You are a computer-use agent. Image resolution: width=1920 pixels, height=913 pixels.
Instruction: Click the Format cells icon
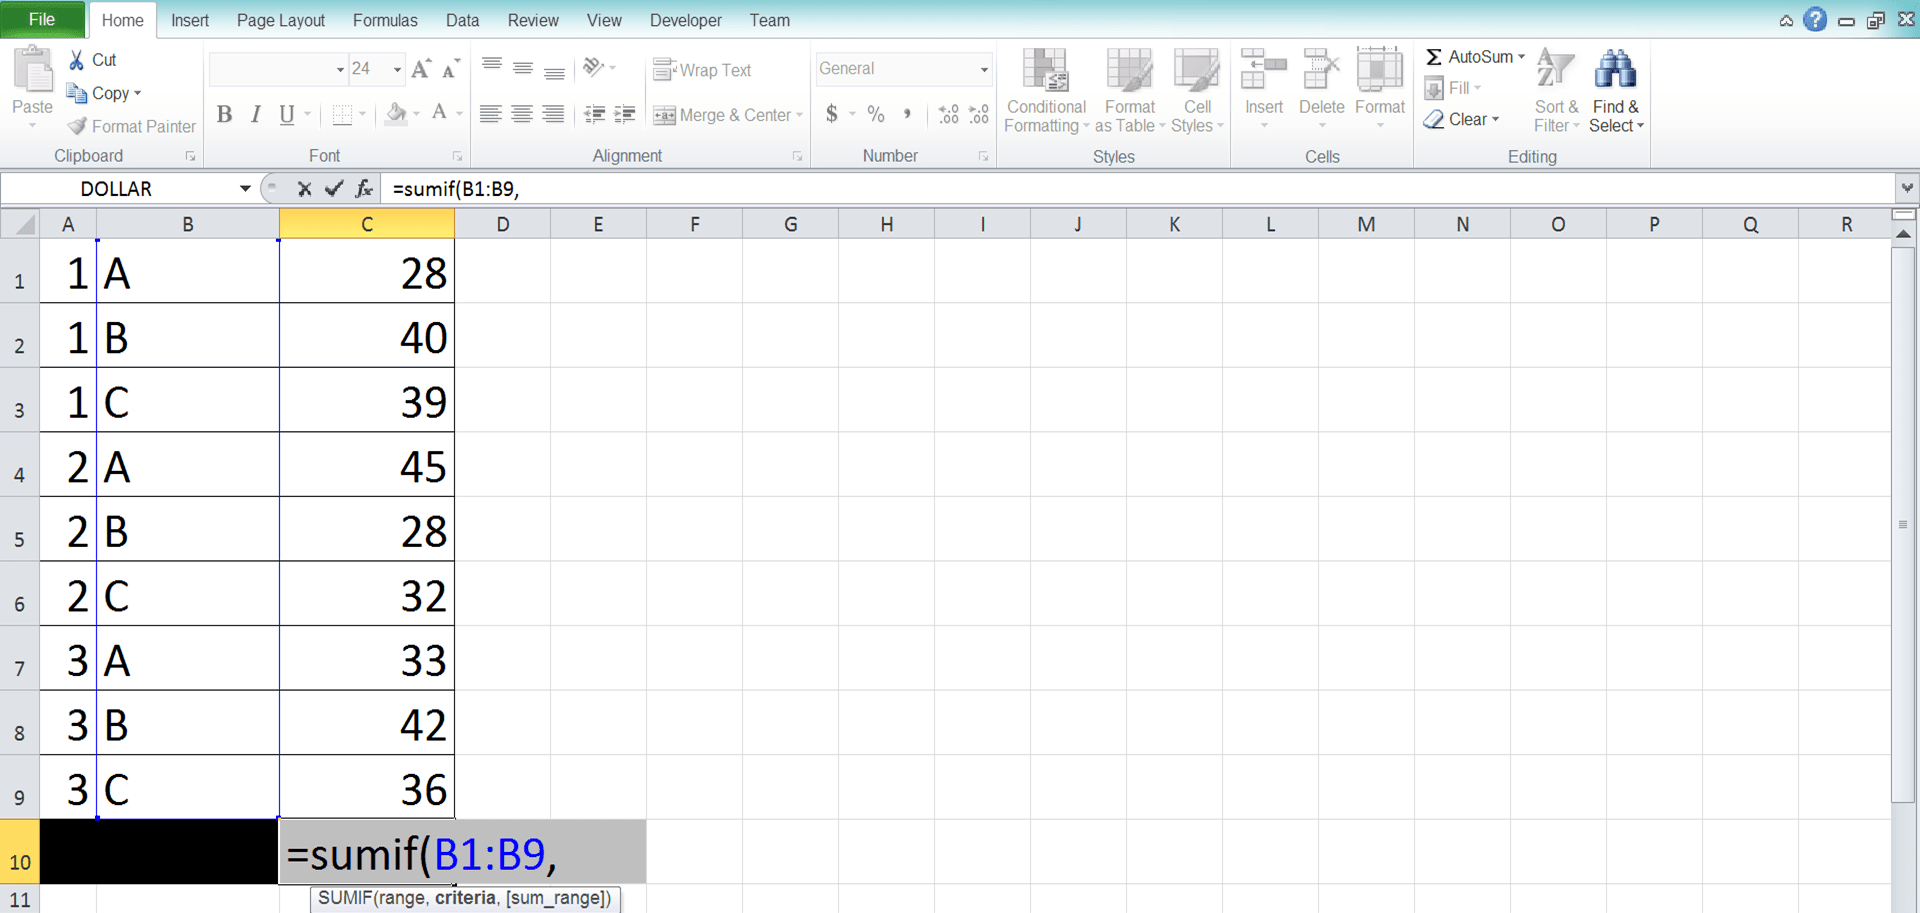[x=1380, y=71]
